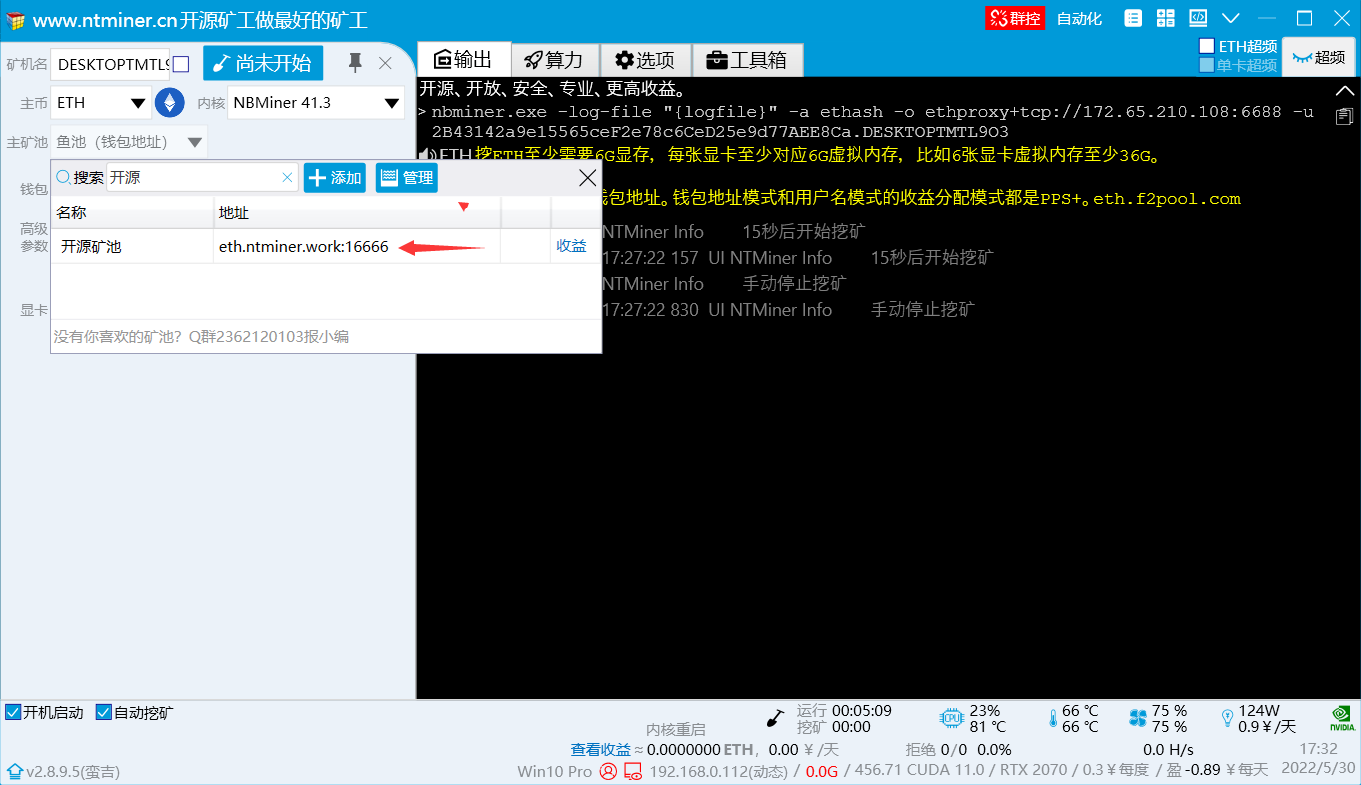Edit the 矿机名 miner name field

110,64
